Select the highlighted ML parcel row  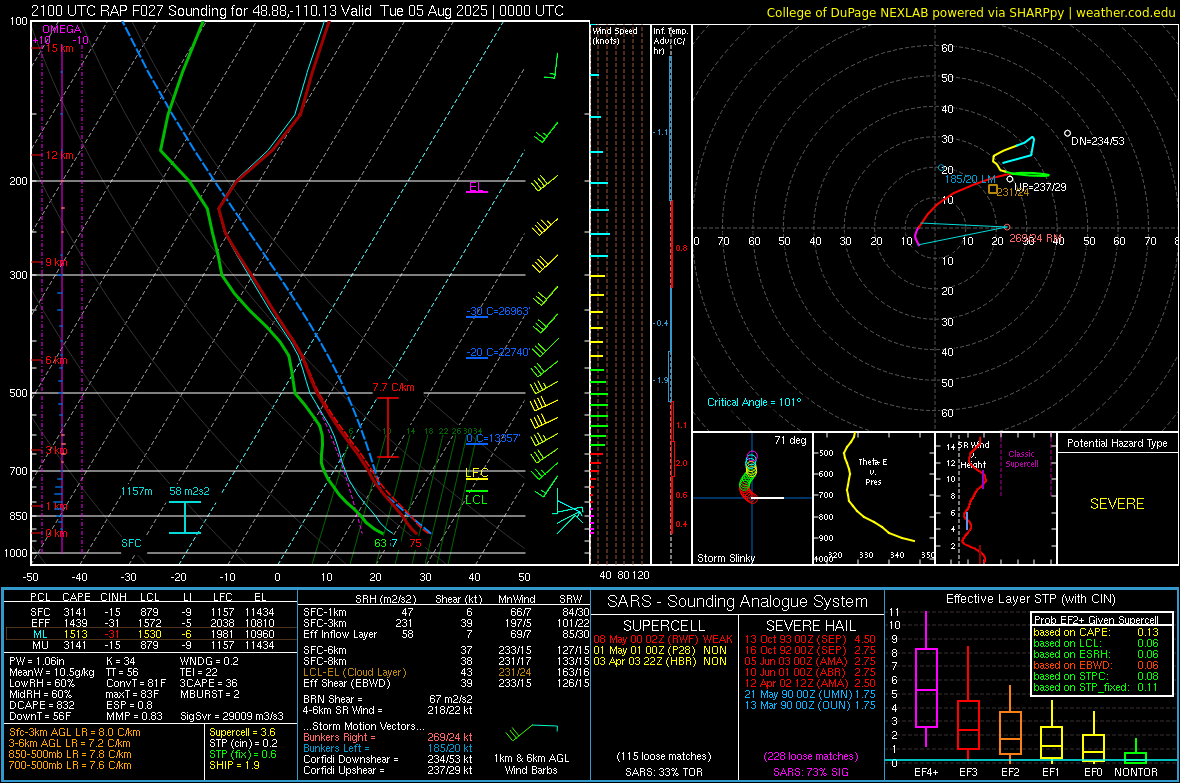point(151,634)
